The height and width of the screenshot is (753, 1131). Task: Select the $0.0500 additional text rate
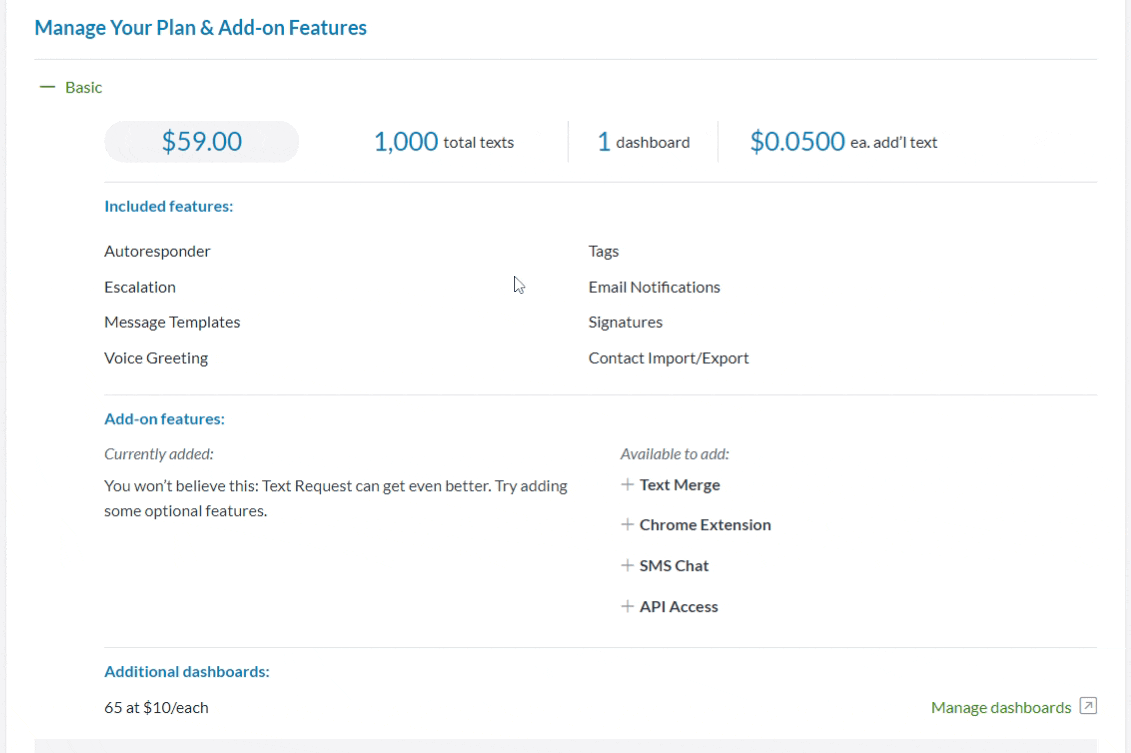click(x=843, y=142)
